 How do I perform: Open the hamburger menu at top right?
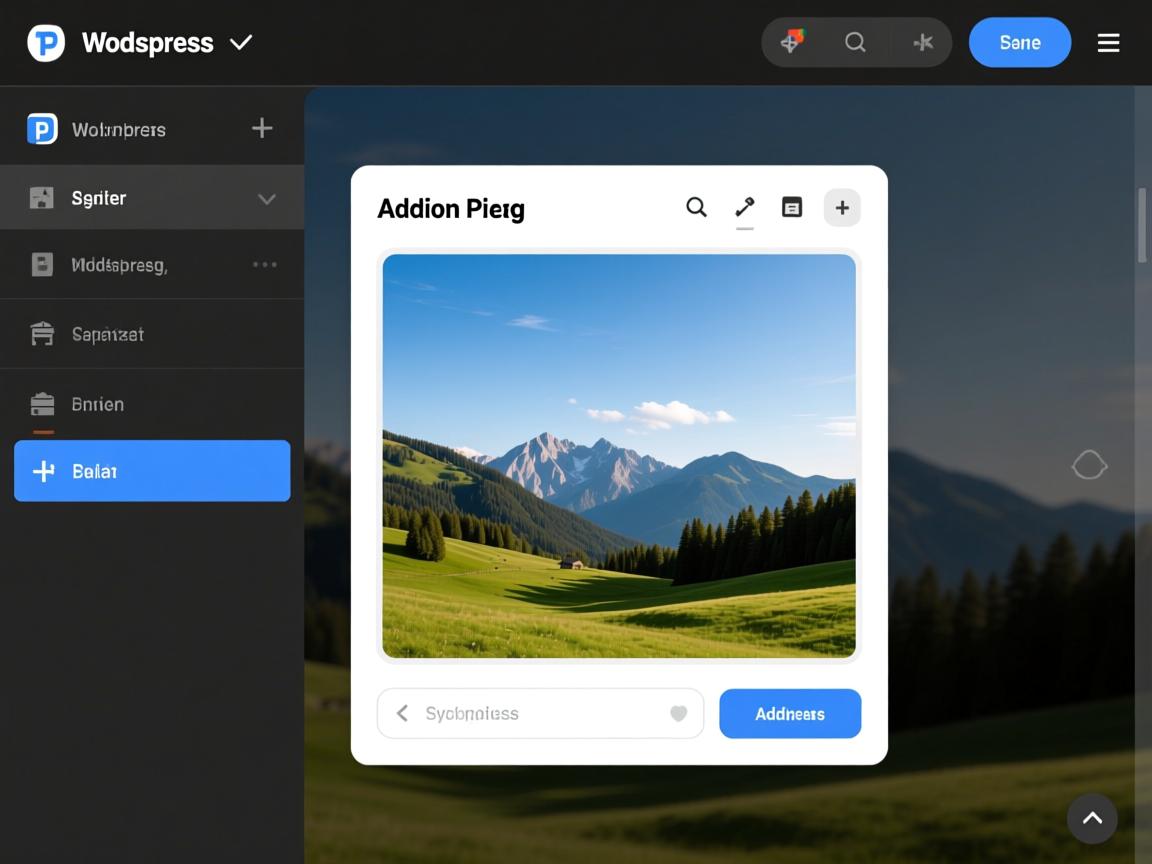1108,42
